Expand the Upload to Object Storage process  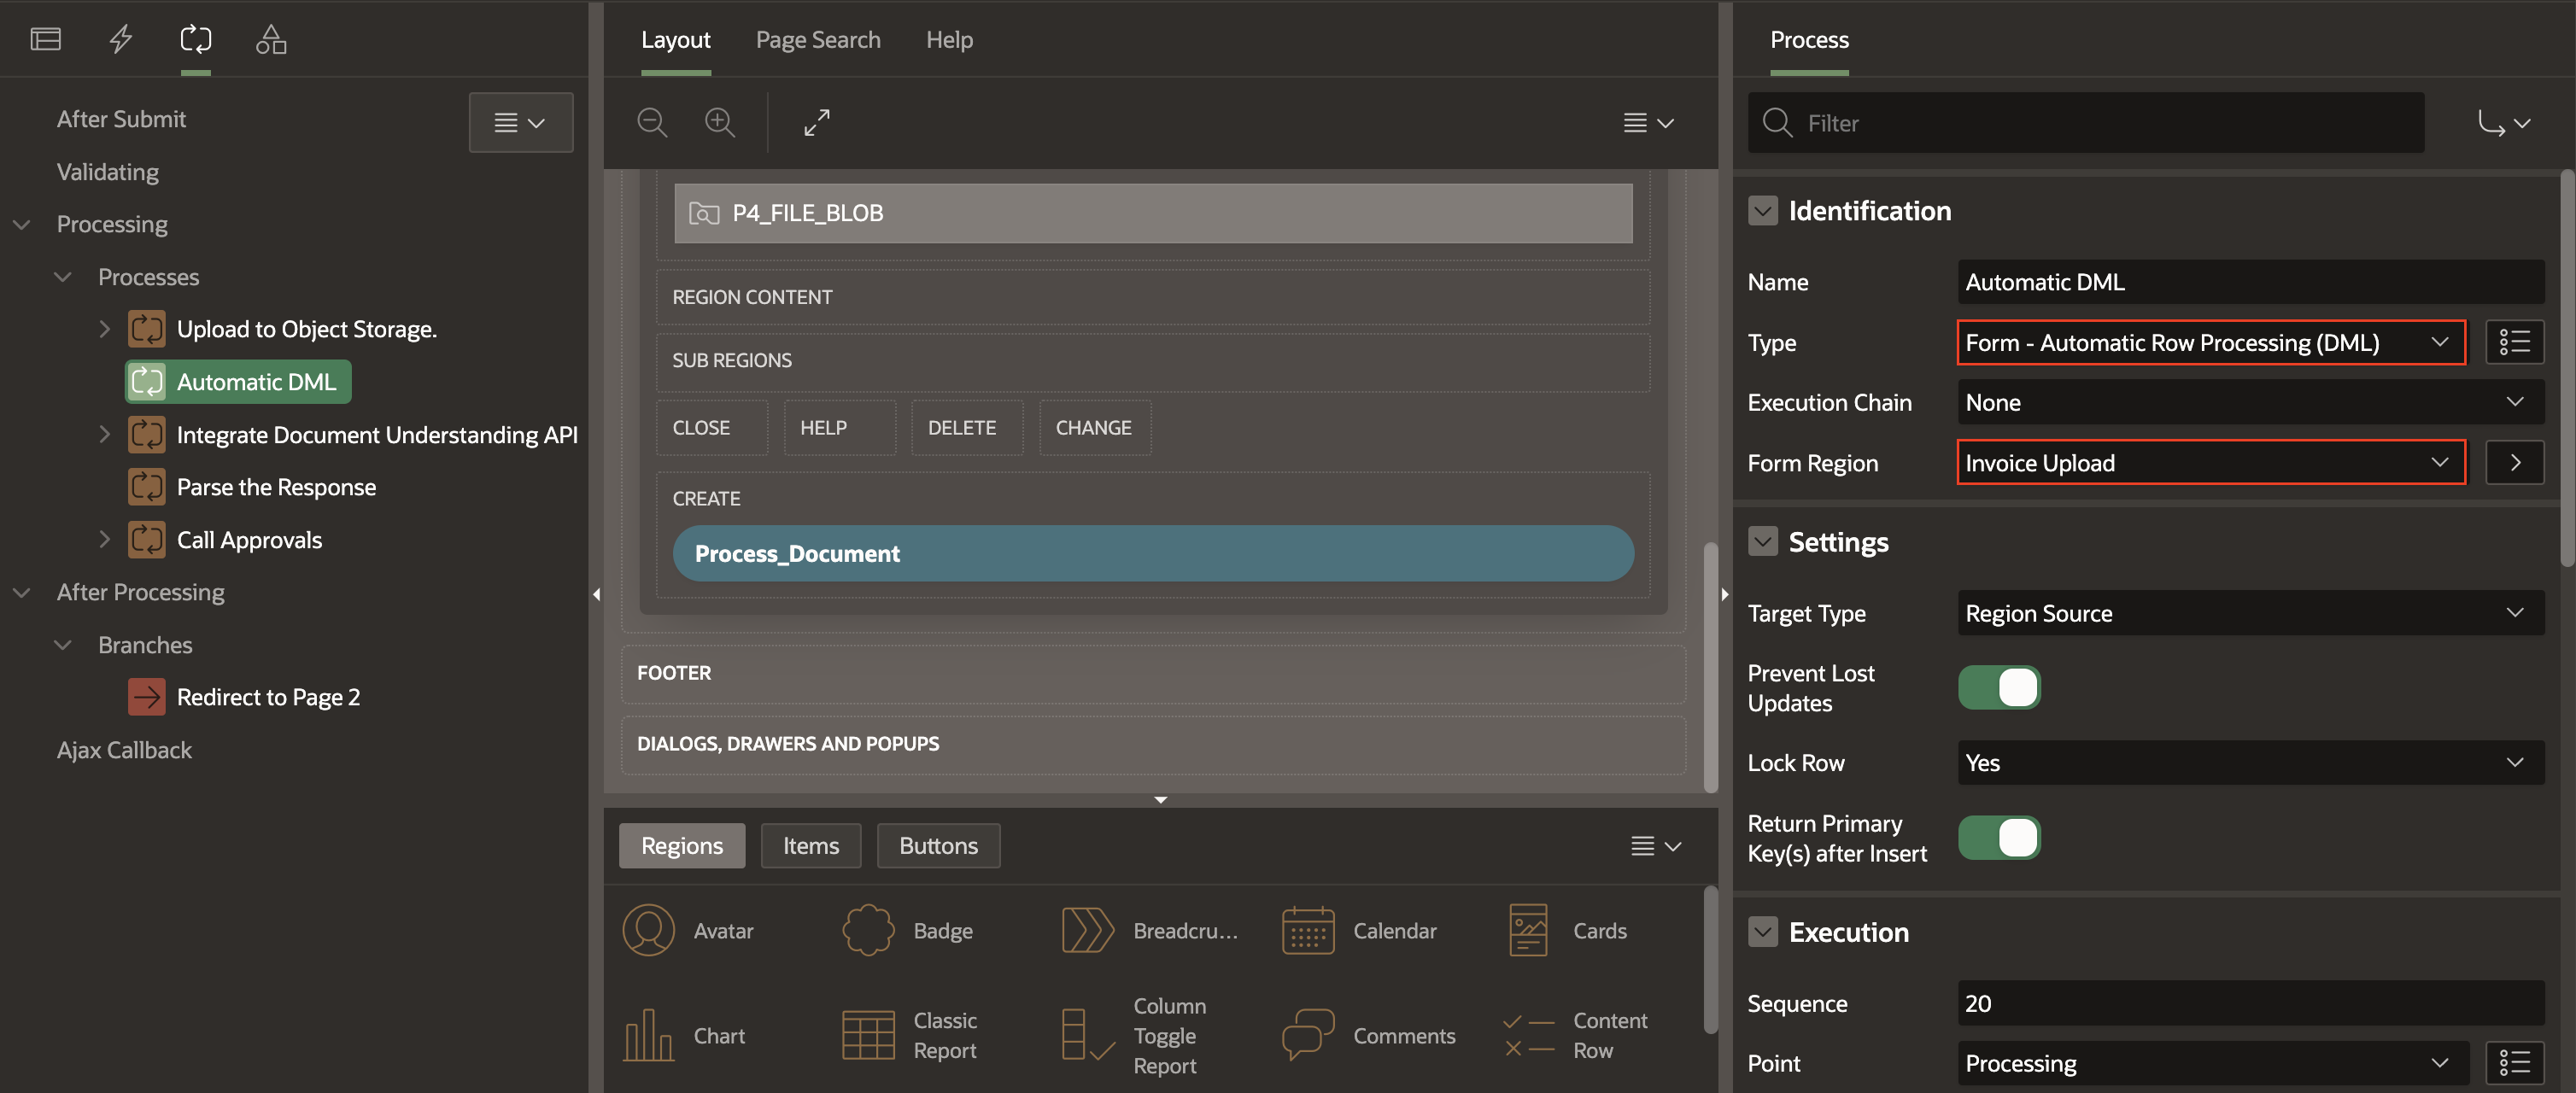click(x=104, y=329)
